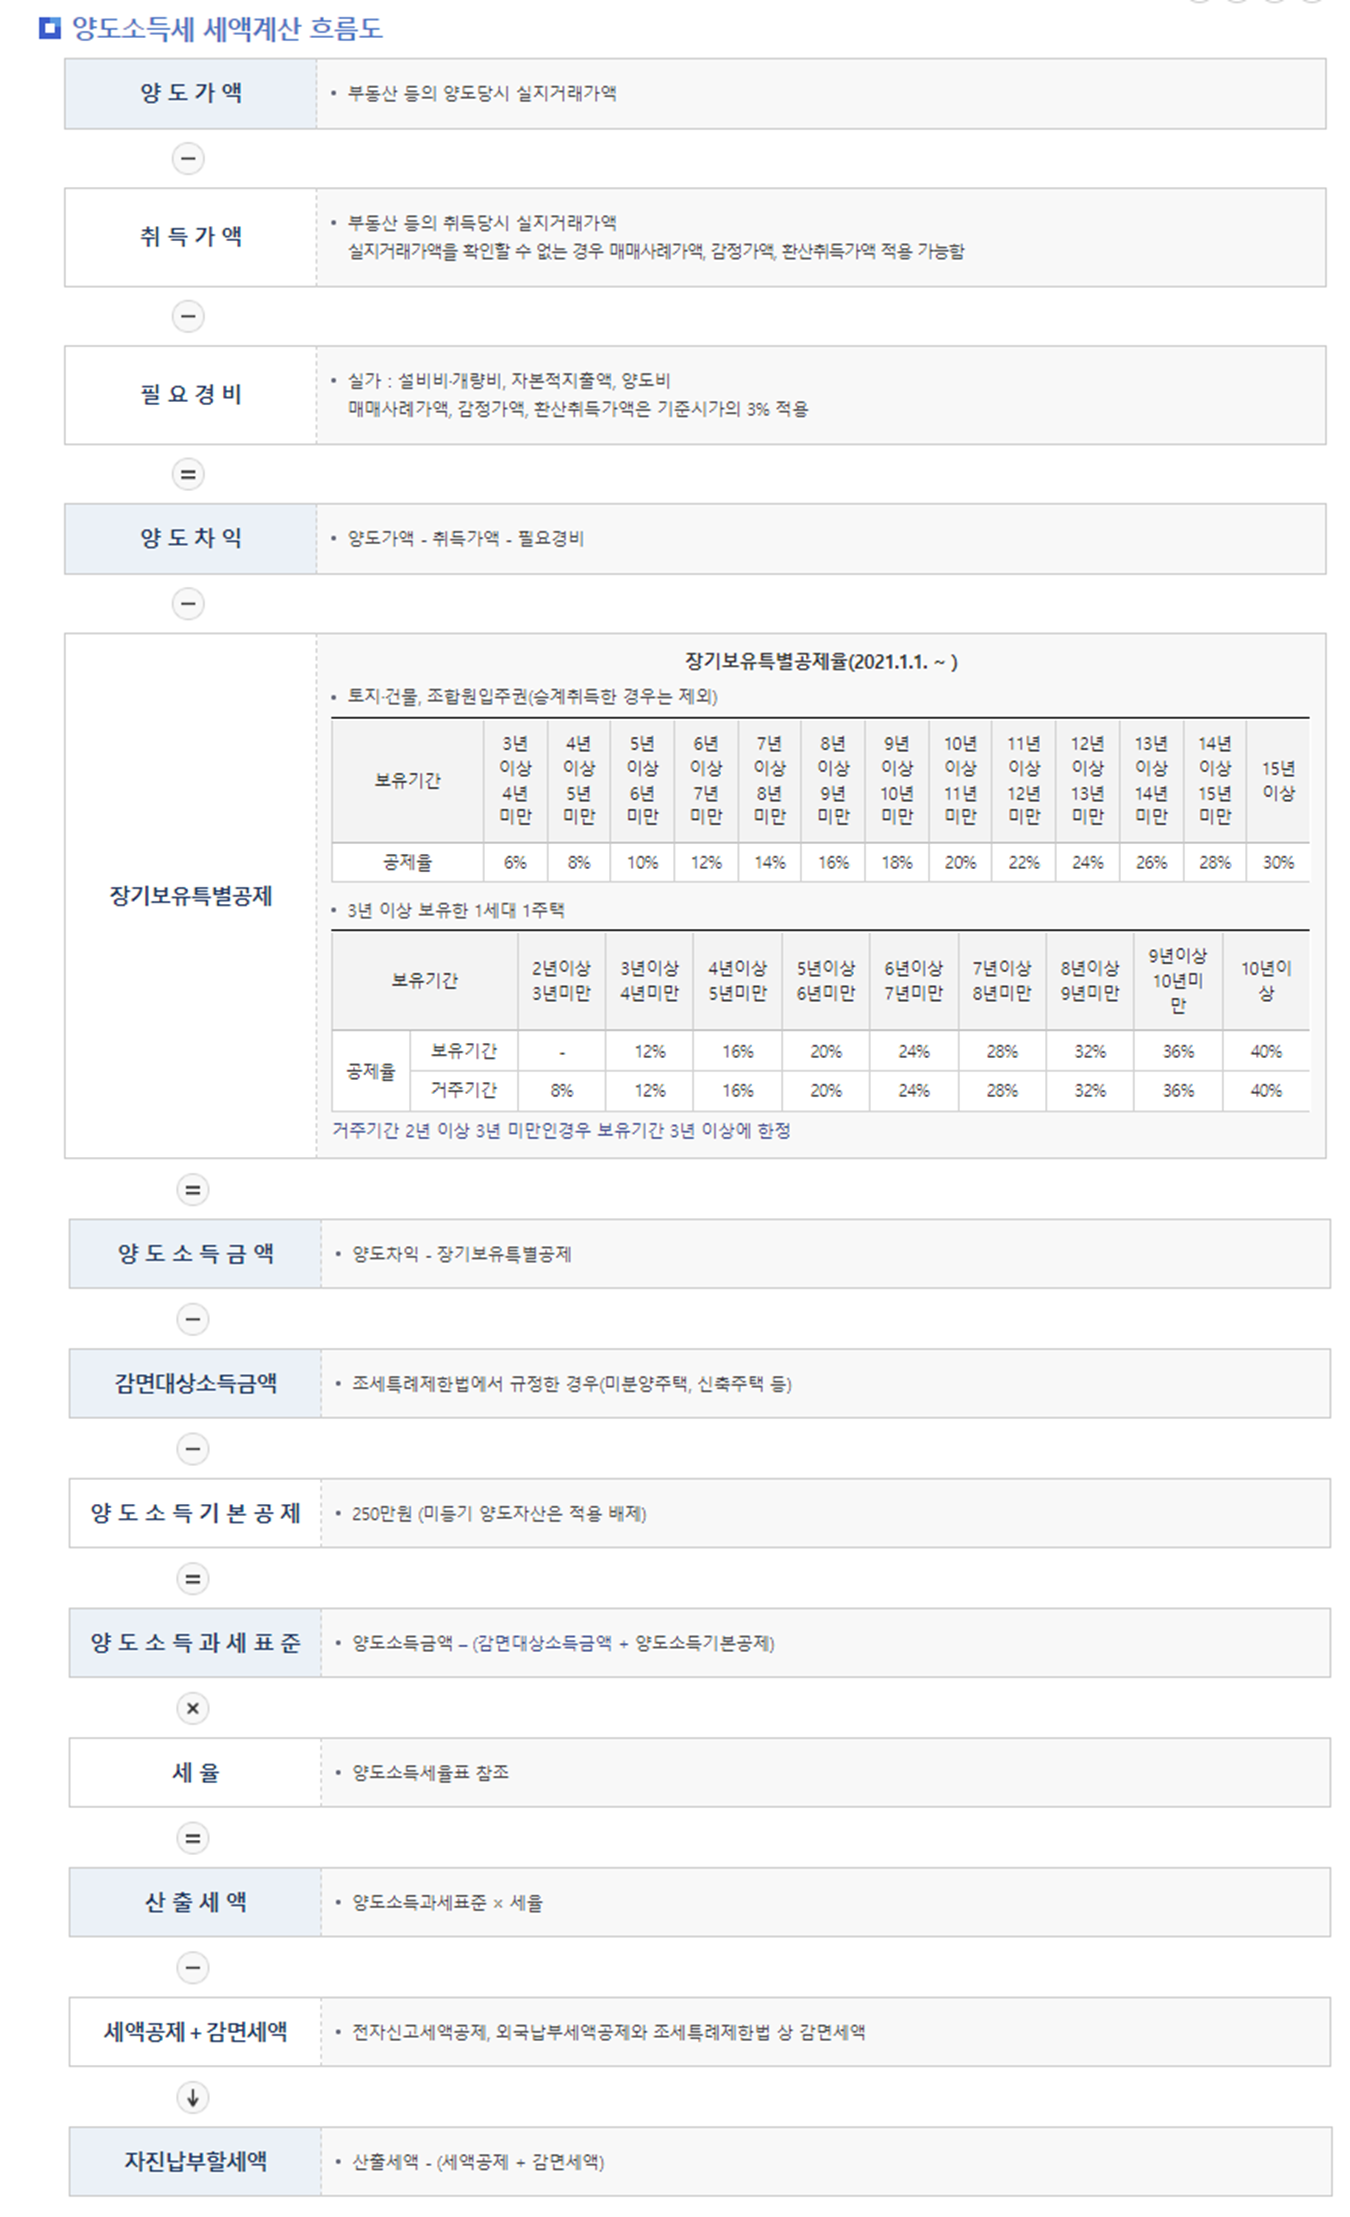Viewport: 1350px width, 2217px height.
Task: Select the 양도소득금액 label box
Action: click(195, 1254)
